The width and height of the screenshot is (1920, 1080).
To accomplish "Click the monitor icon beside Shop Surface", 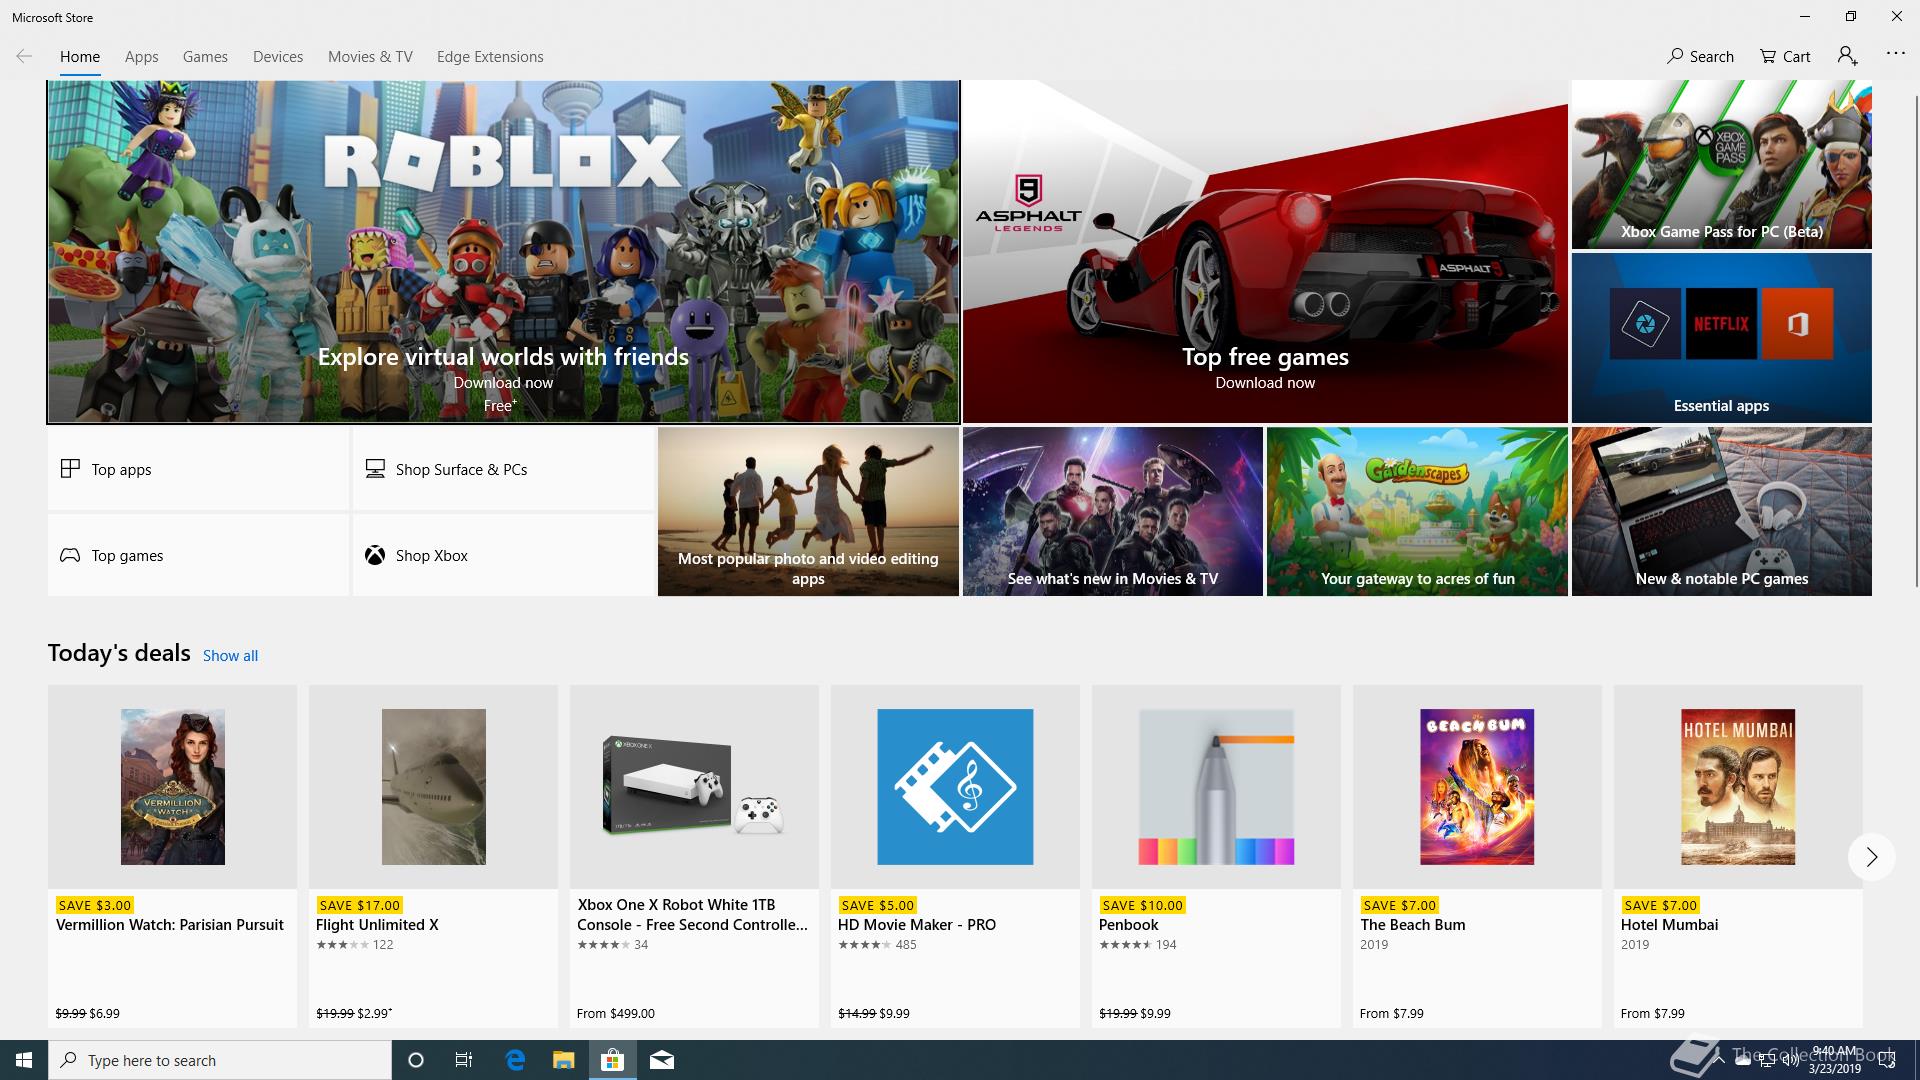I will click(375, 468).
